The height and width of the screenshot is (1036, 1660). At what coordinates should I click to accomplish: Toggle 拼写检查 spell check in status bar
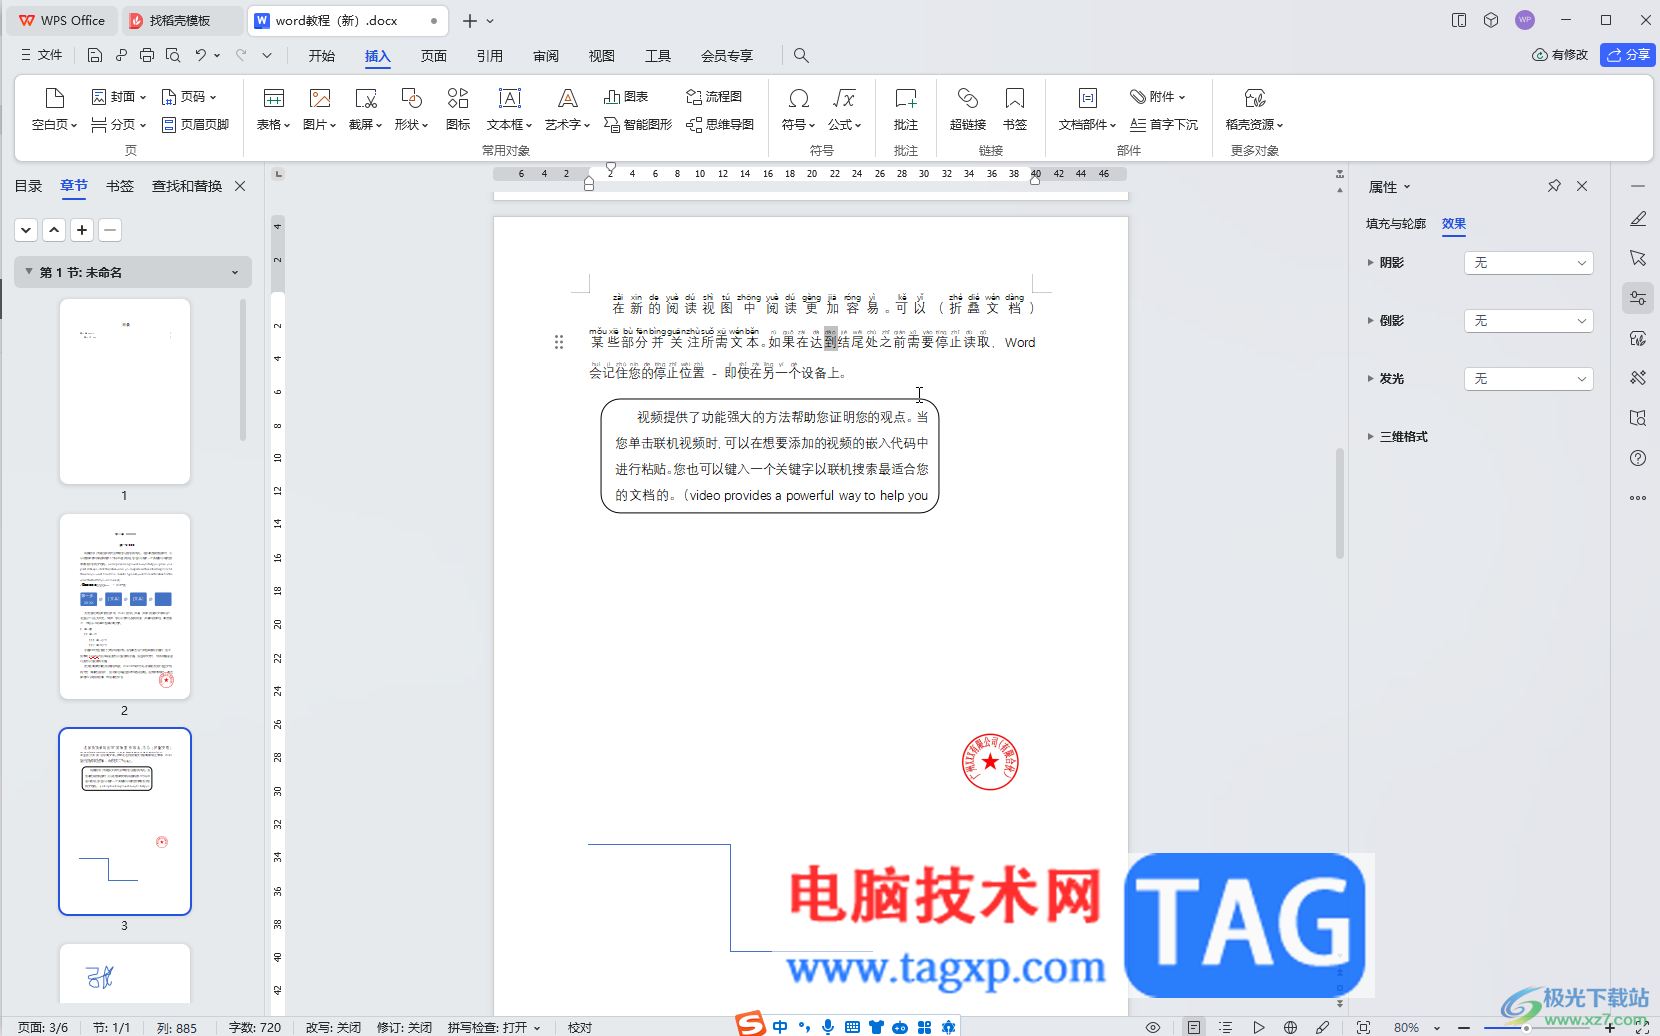pos(494,1027)
